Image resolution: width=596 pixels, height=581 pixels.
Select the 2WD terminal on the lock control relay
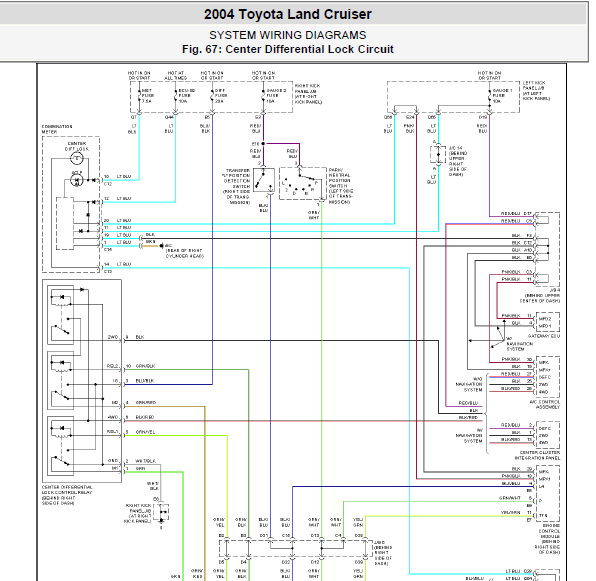(x=113, y=337)
